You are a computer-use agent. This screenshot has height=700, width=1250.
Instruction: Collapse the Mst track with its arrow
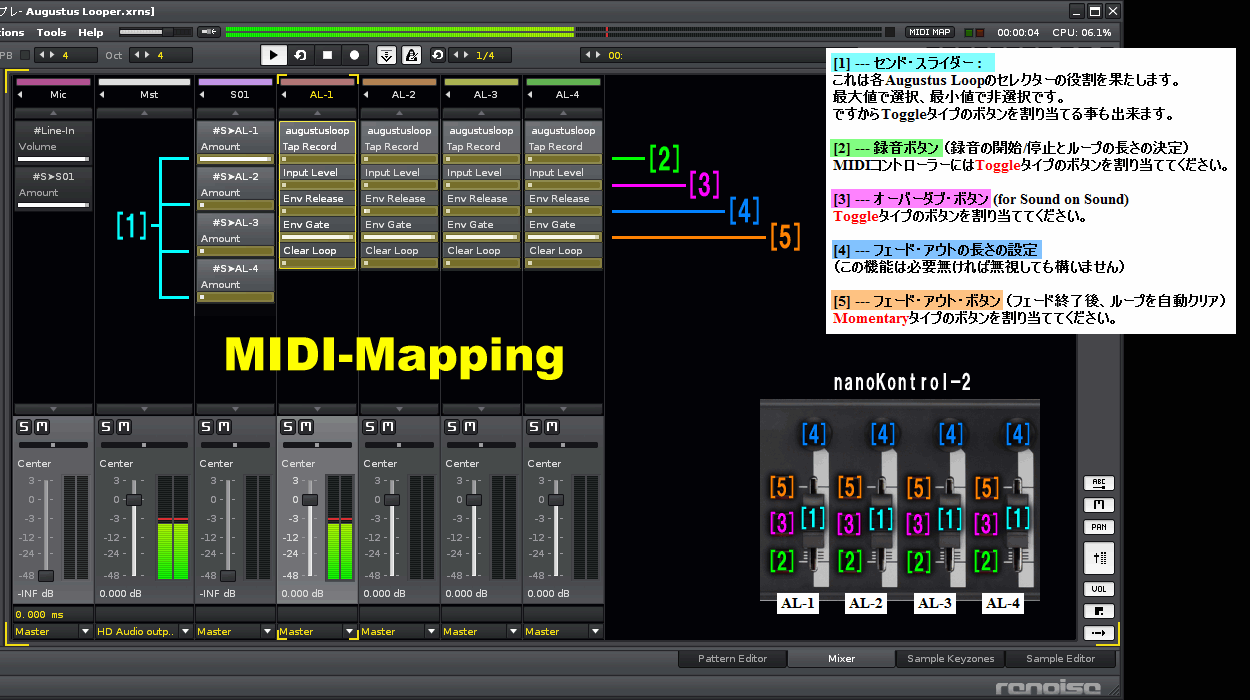pos(103,95)
